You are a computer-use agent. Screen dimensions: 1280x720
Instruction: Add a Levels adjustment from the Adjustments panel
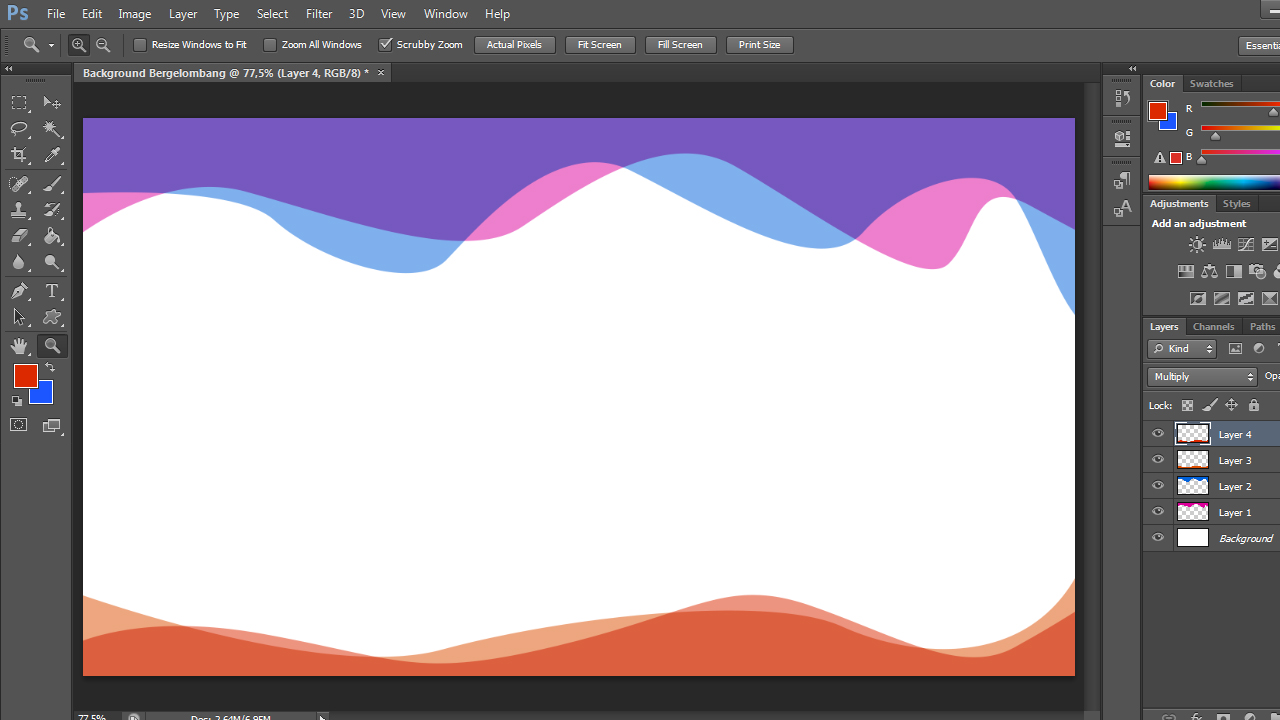tap(1222, 244)
